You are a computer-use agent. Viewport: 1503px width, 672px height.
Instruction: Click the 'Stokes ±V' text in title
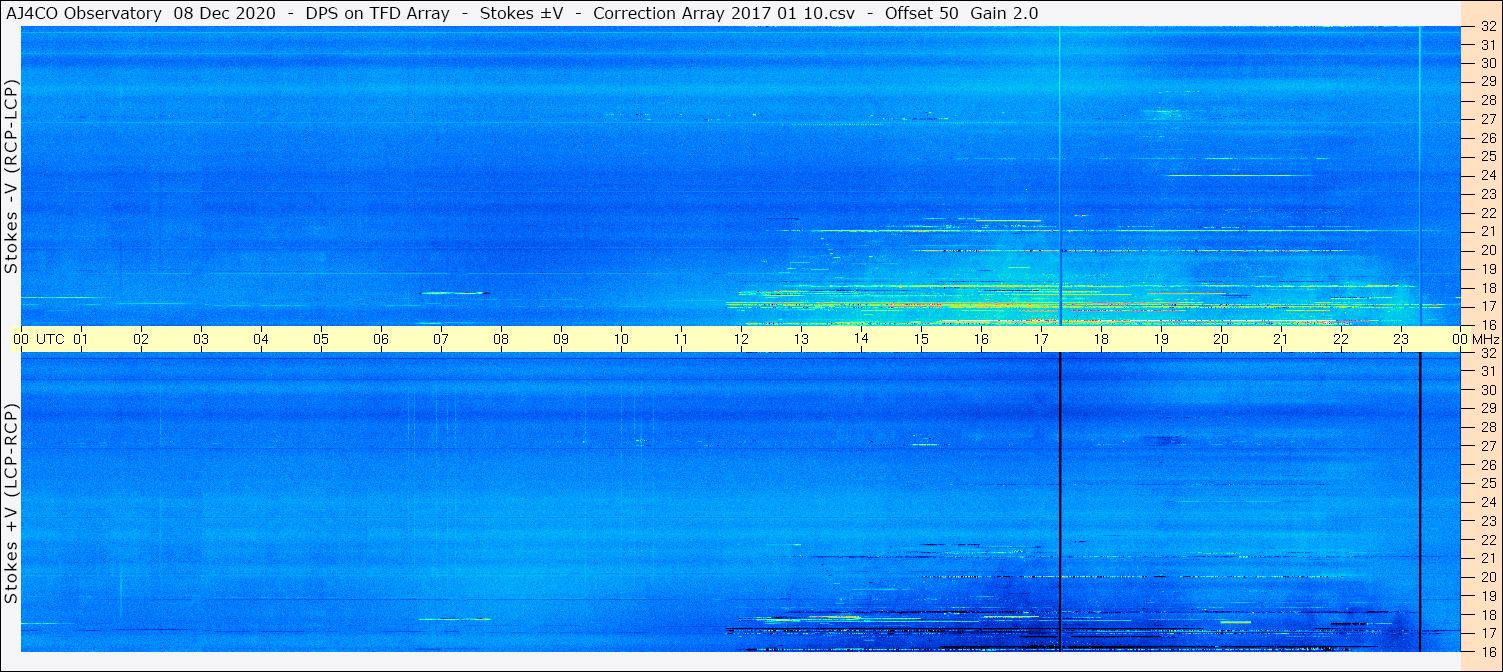pyautogui.click(x=522, y=13)
